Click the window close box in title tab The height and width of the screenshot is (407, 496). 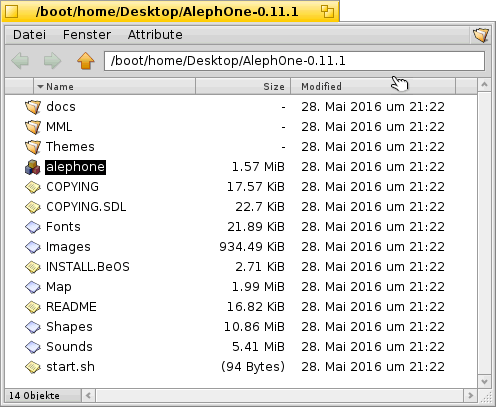pos(12,12)
